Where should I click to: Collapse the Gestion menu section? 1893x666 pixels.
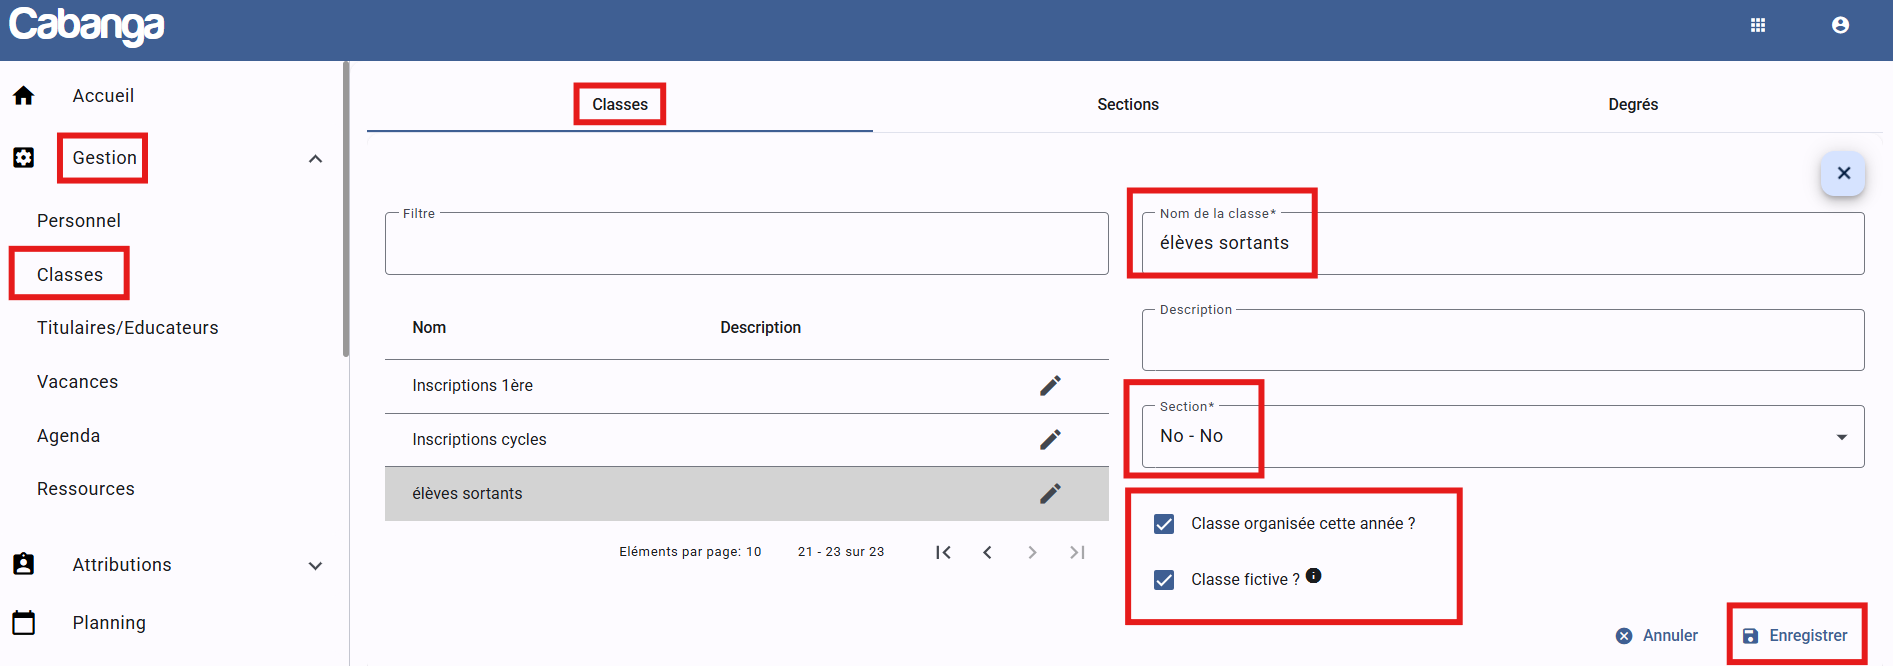coord(315,159)
